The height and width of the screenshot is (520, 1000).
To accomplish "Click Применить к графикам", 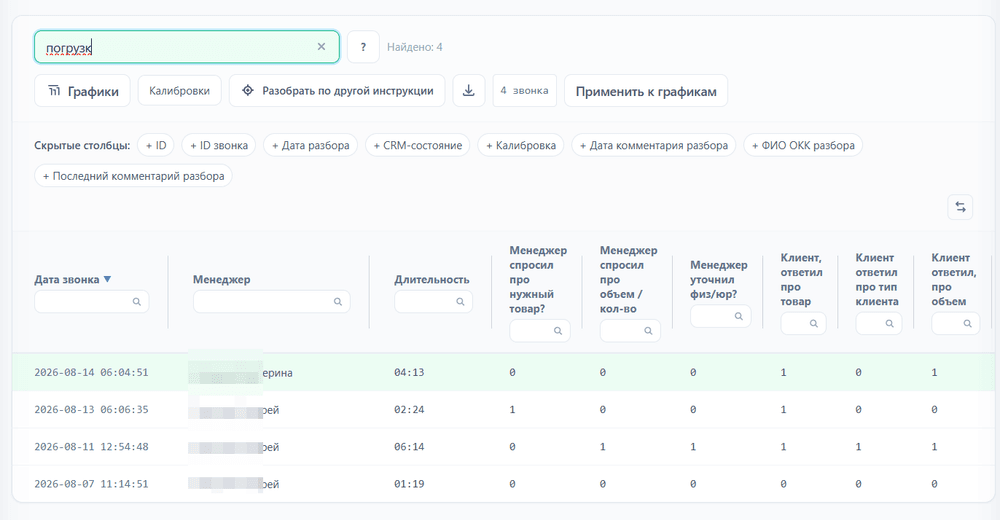I will pyautogui.click(x=646, y=91).
